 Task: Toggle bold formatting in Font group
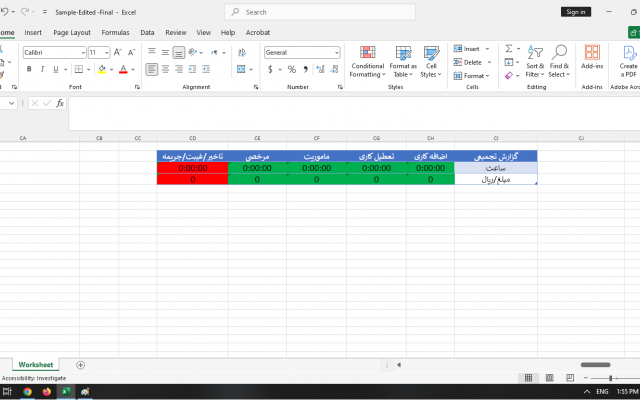click(29, 69)
